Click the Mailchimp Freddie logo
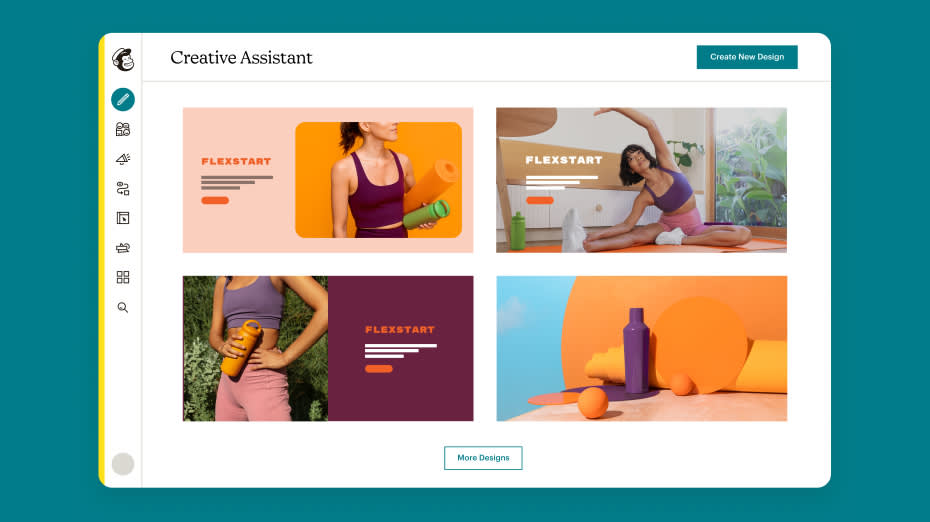 coord(123,59)
